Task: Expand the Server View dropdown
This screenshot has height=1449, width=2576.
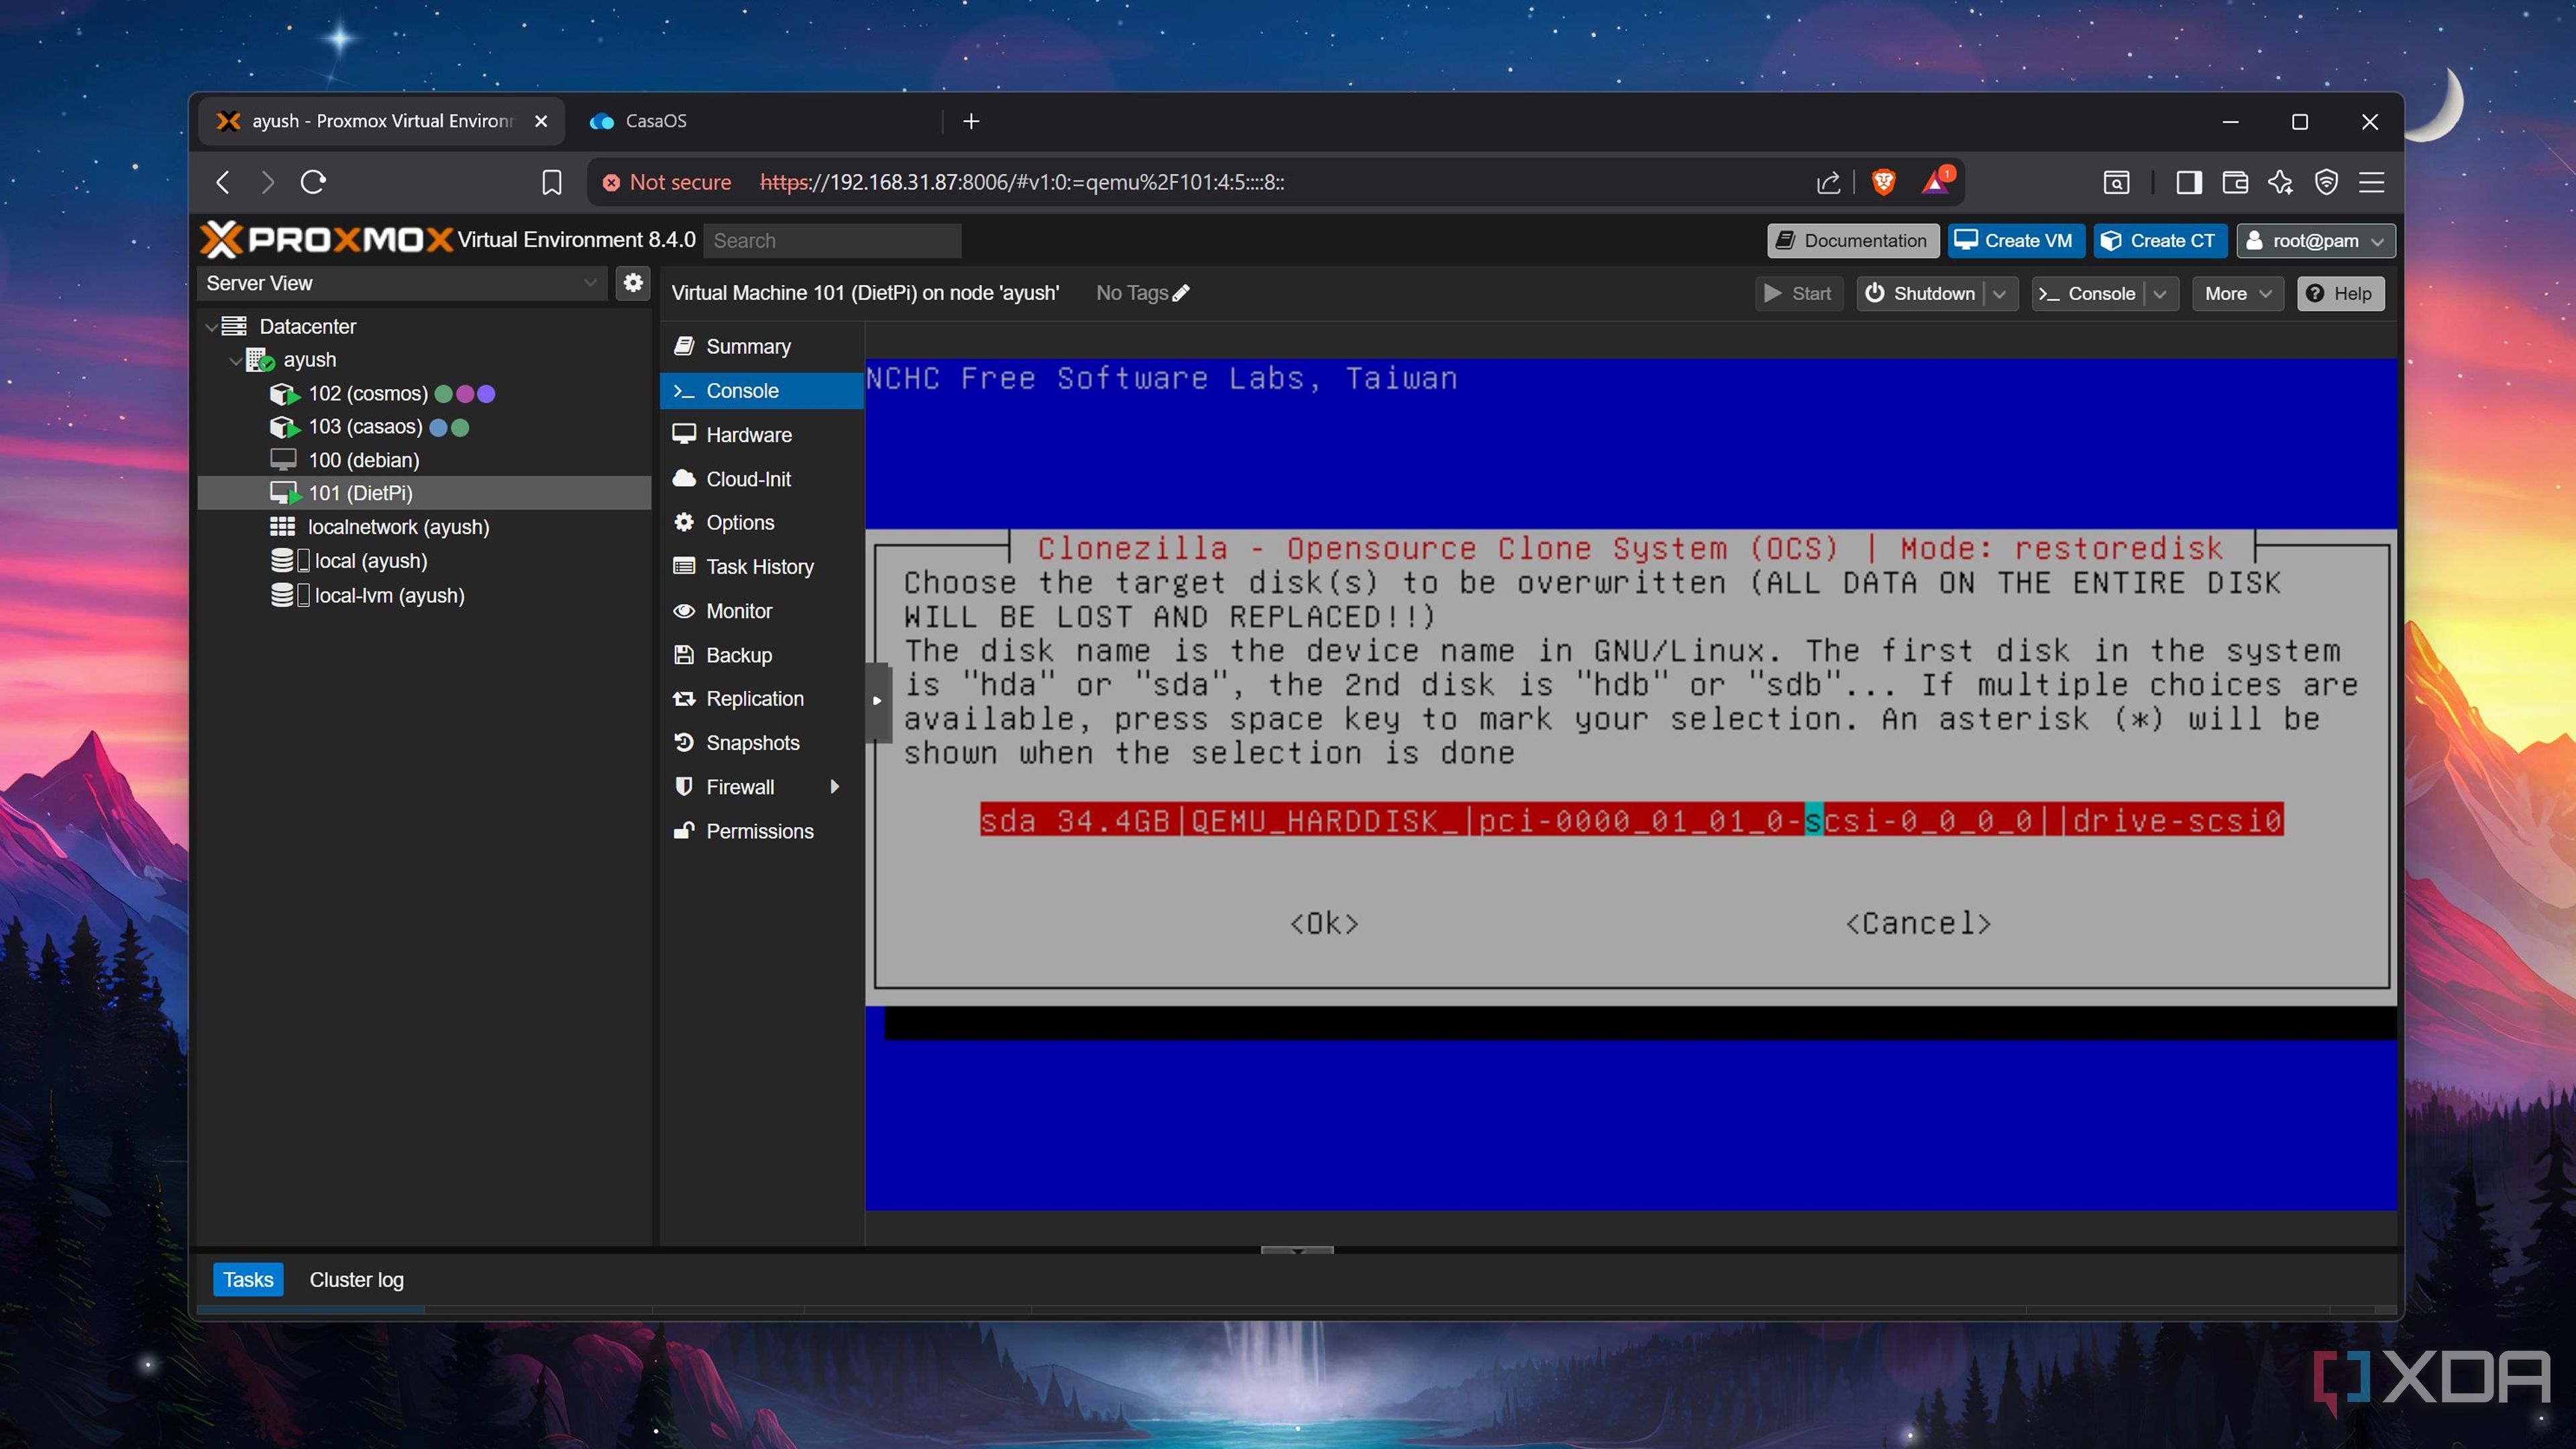Action: 590,283
